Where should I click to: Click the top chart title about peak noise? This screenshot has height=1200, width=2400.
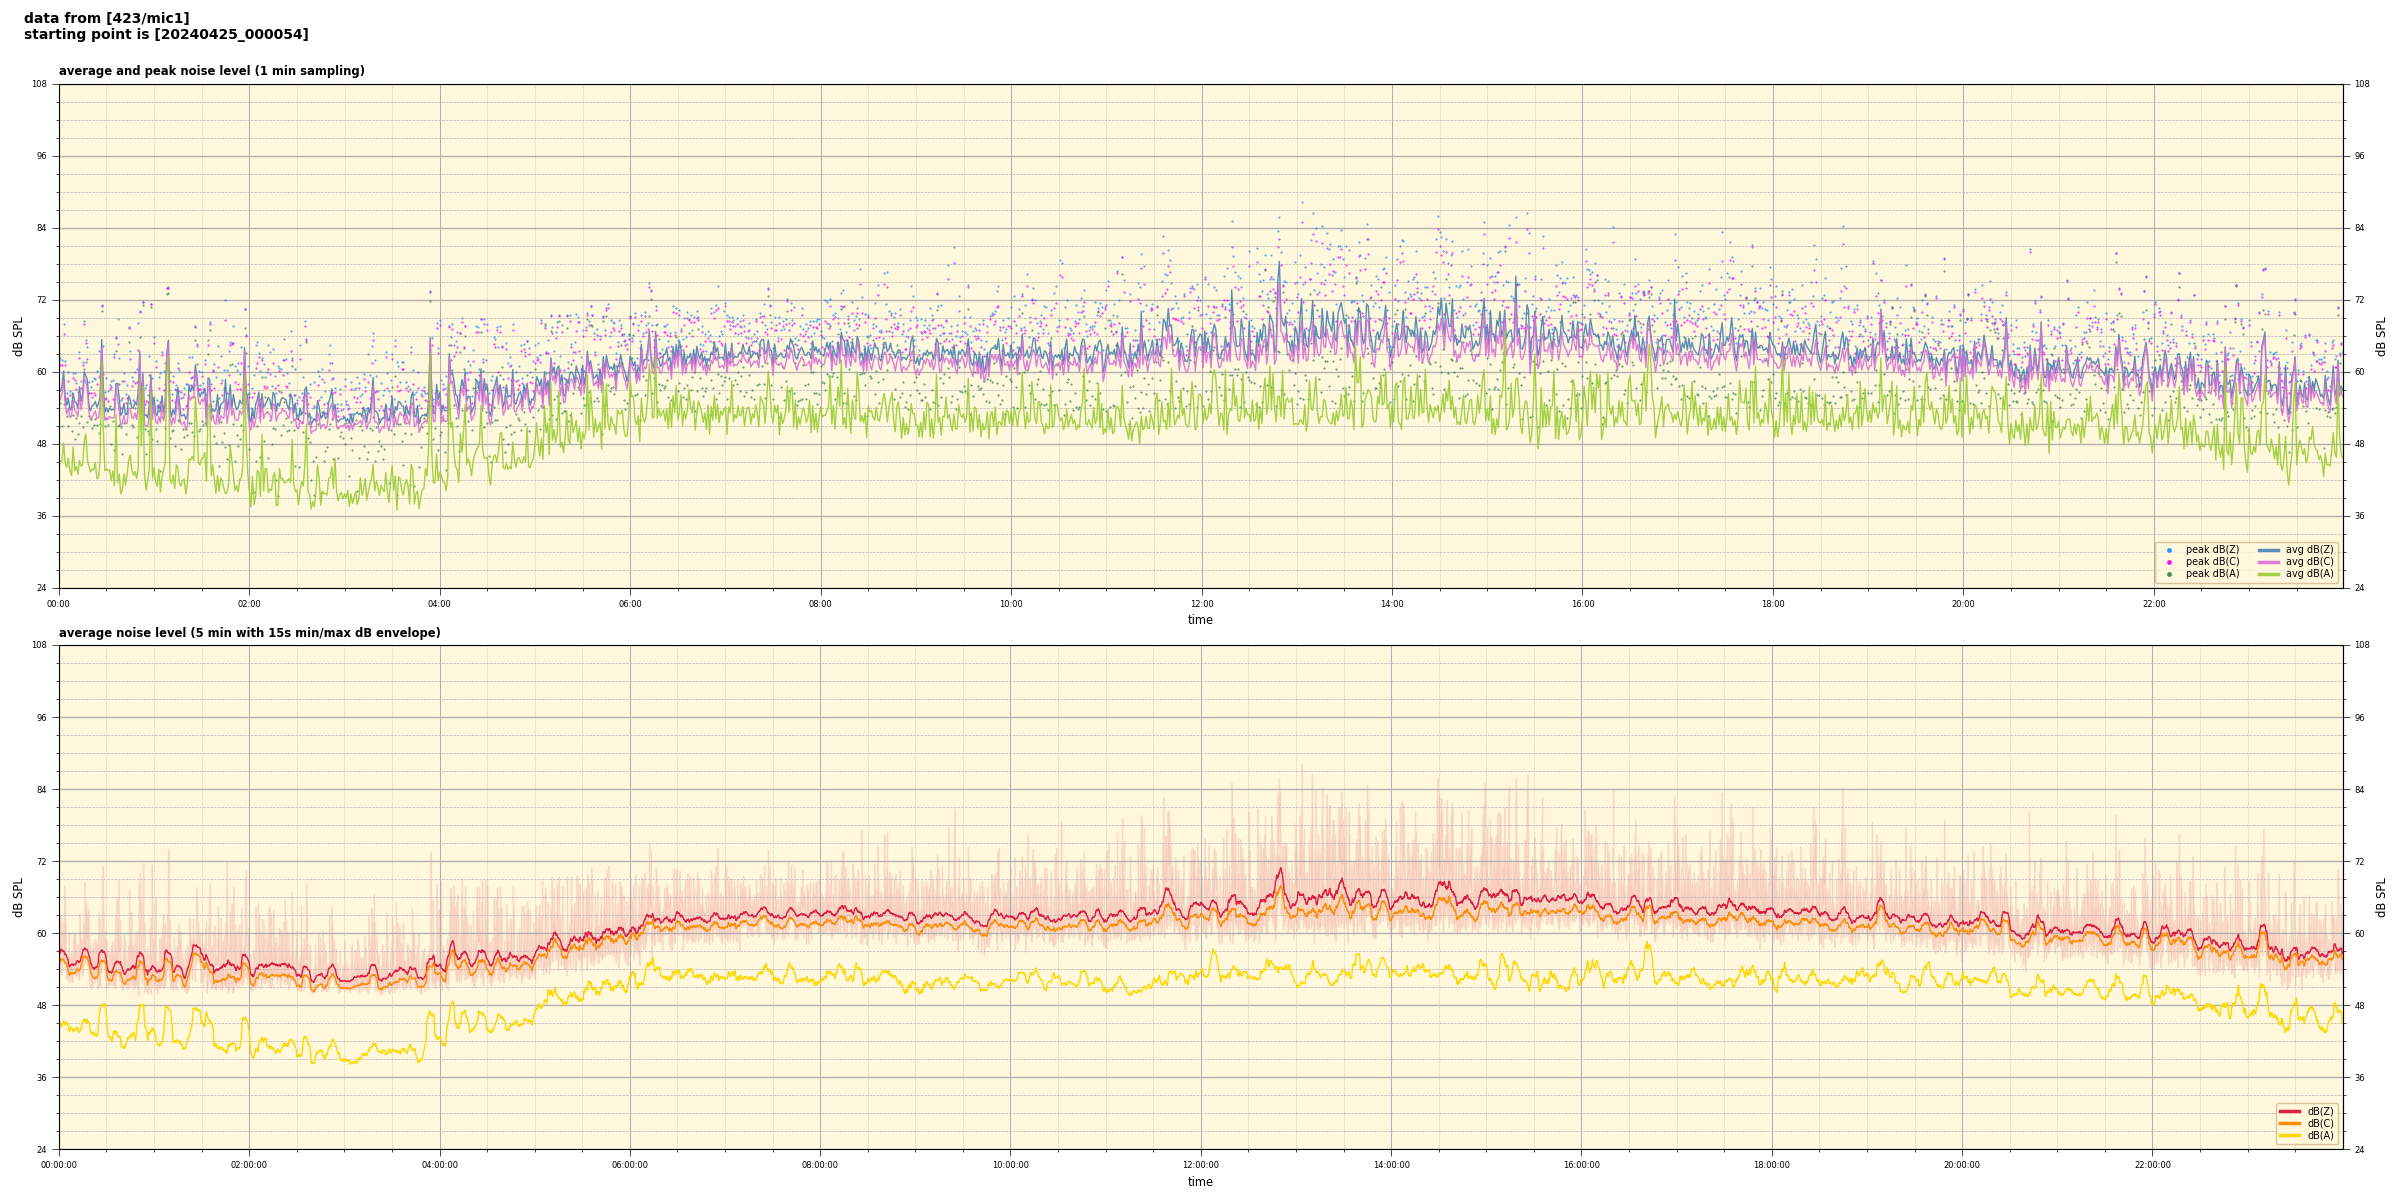click(x=211, y=71)
